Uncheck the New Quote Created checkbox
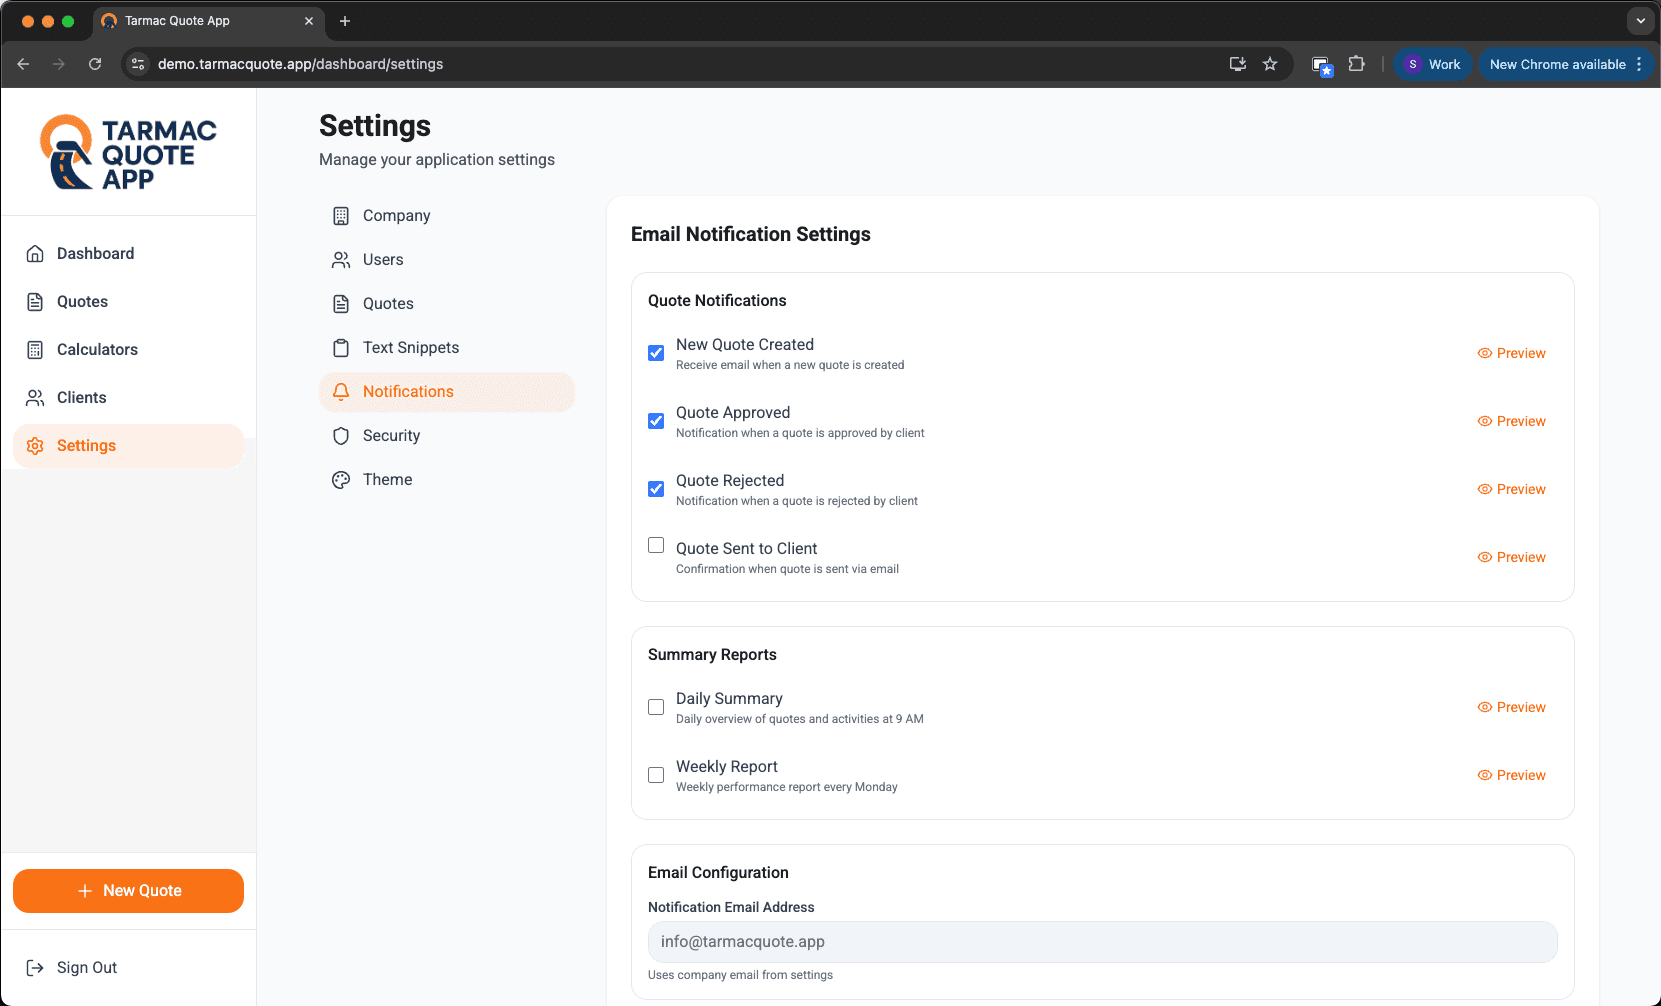The height and width of the screenshot is (1006, 1661). 656,353
